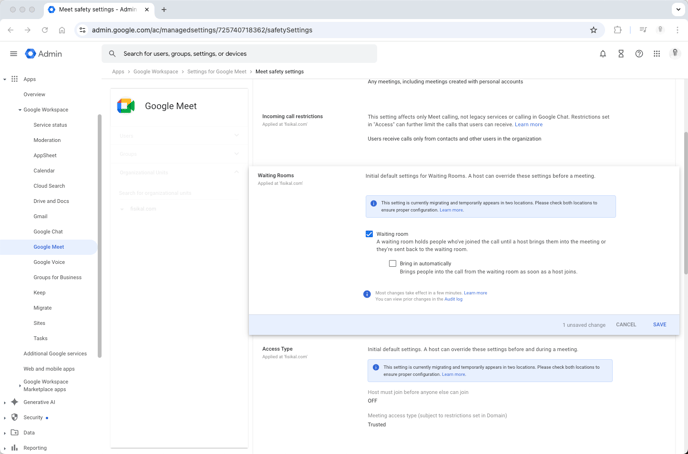The image size is (688, 454).
Task: Open Service status in sidebar
Action: click(50, 125)
